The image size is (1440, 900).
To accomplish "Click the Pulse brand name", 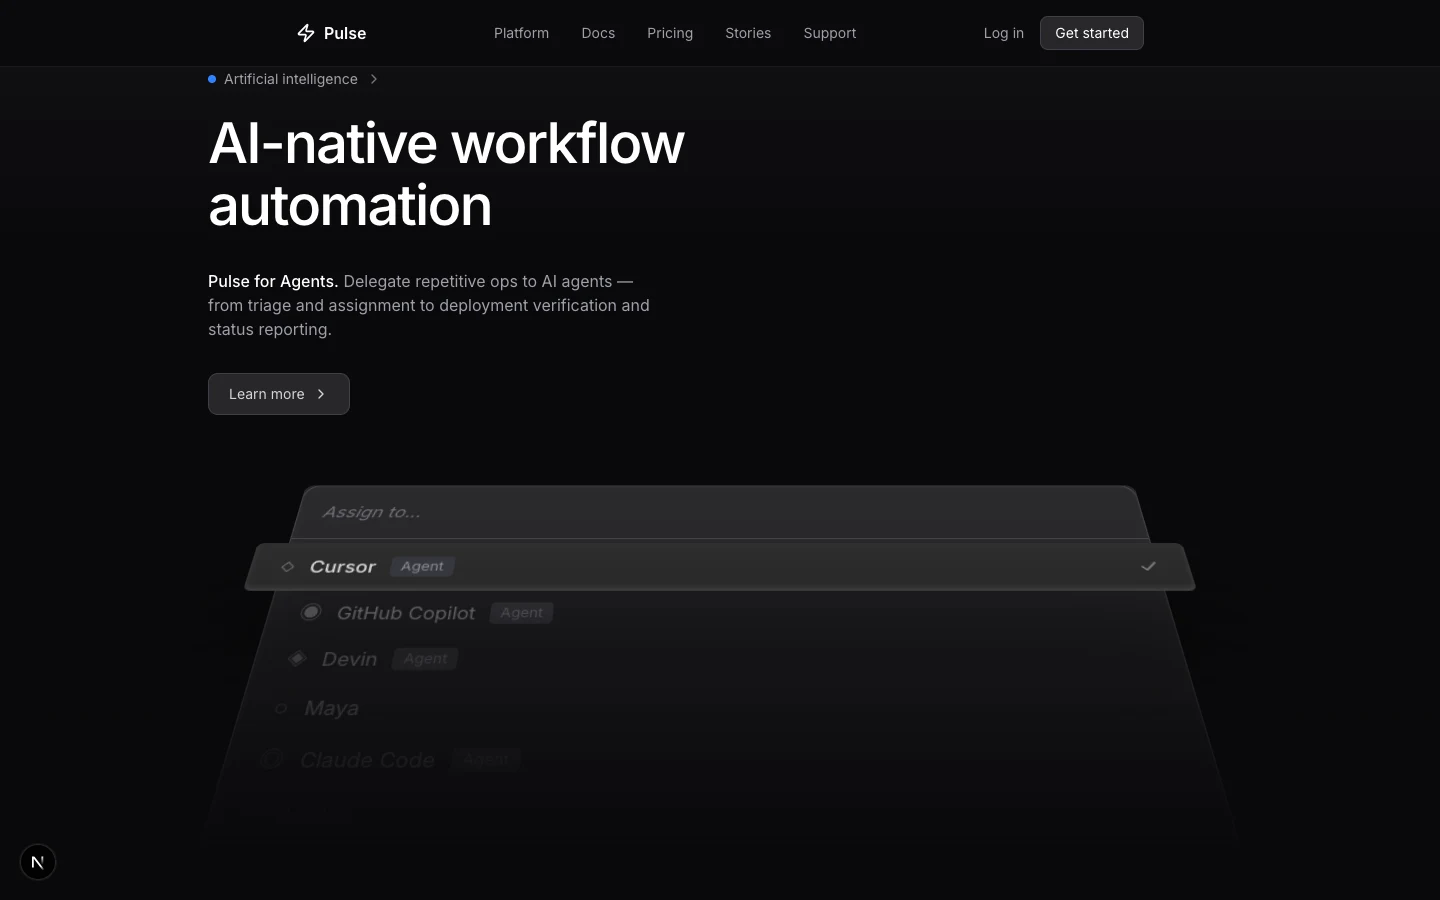I will [345, 33].
